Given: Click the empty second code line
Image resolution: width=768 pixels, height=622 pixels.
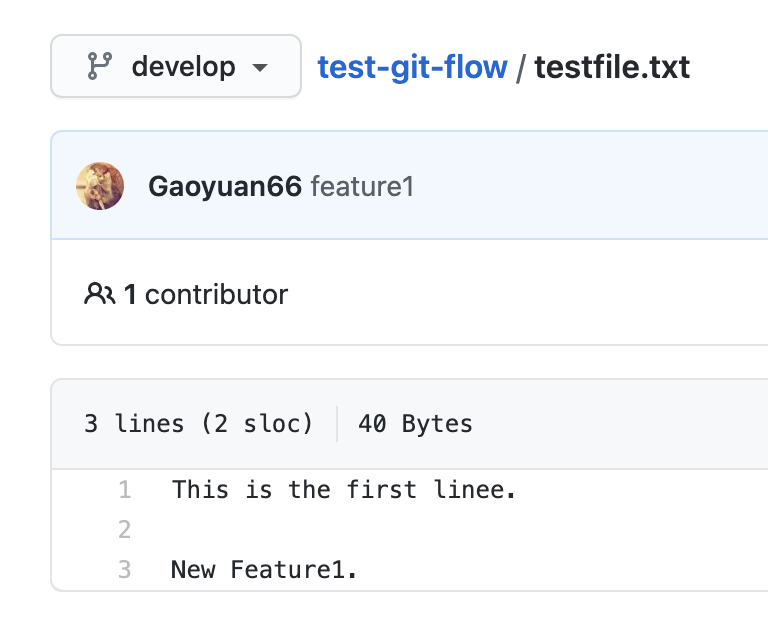Looking at the screenshot, I should tap(300, 530).
